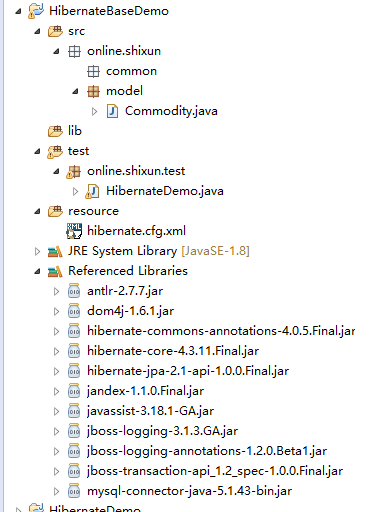Click the HibernateDemo.java file icon
This screenshot has width=389, height=512.
(92, 192)
